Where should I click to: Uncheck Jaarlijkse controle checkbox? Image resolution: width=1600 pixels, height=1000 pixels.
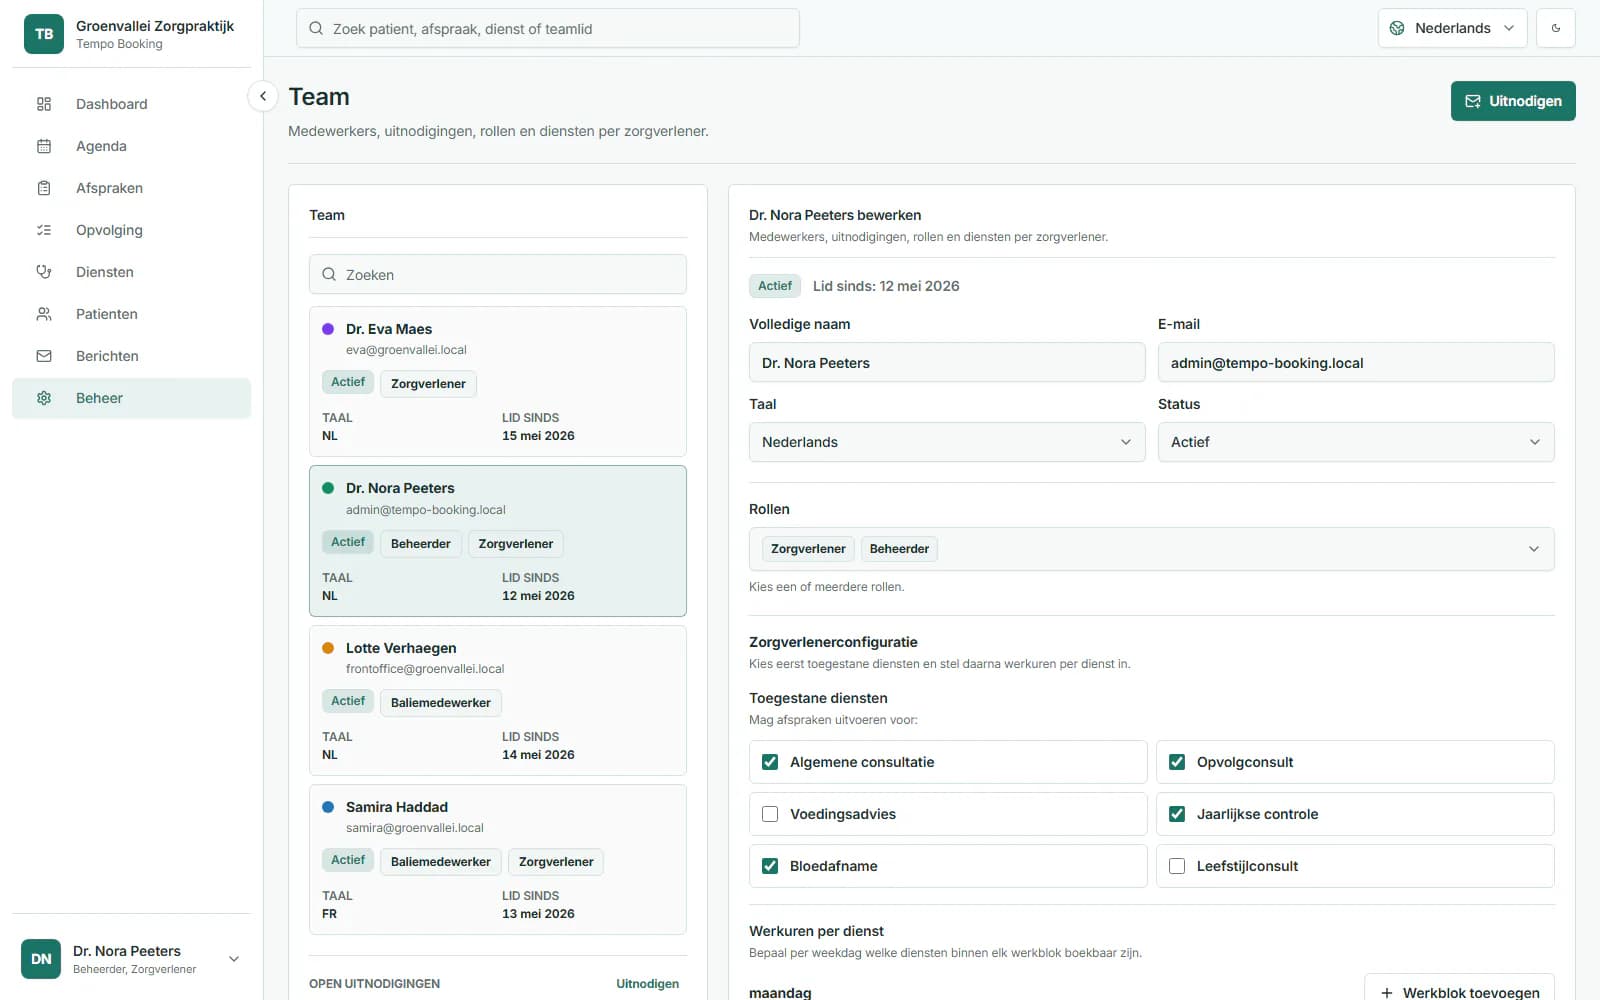(1177, 814)
